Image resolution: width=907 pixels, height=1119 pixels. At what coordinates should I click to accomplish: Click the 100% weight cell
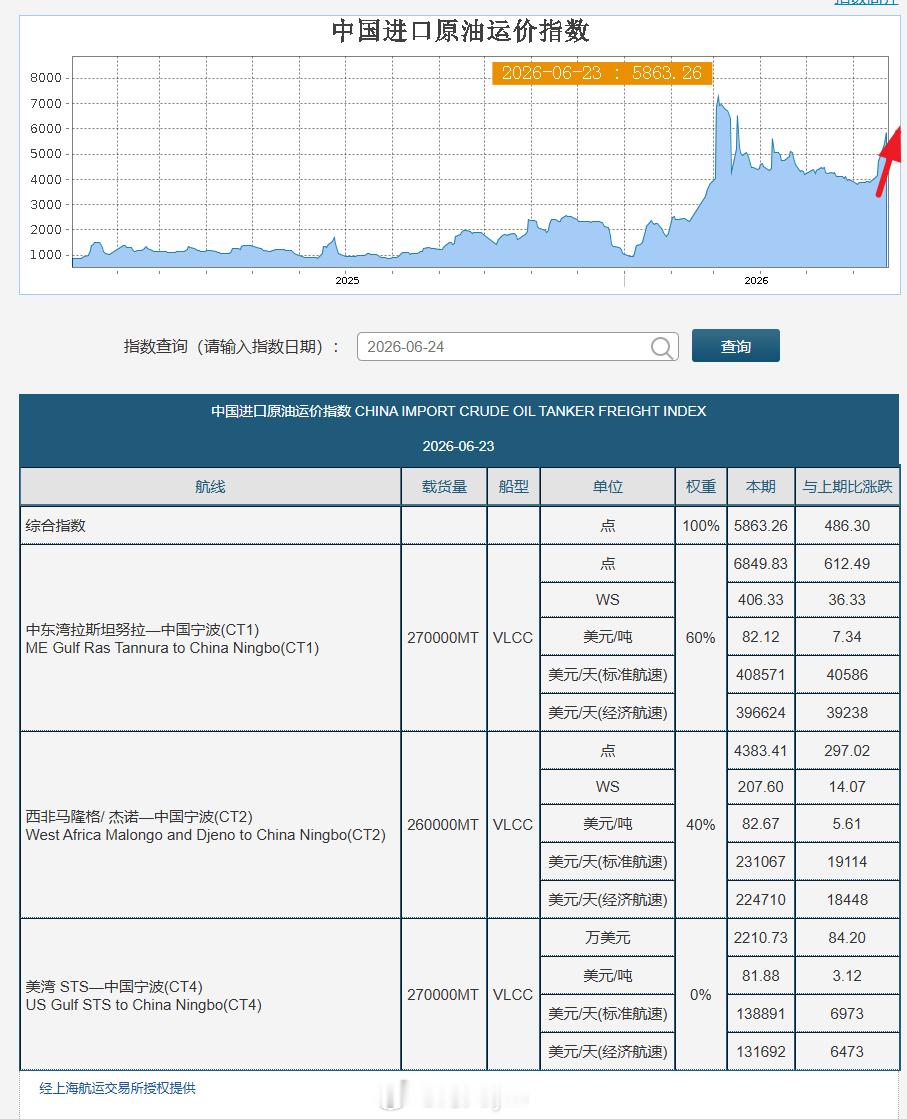coord(701,526)
